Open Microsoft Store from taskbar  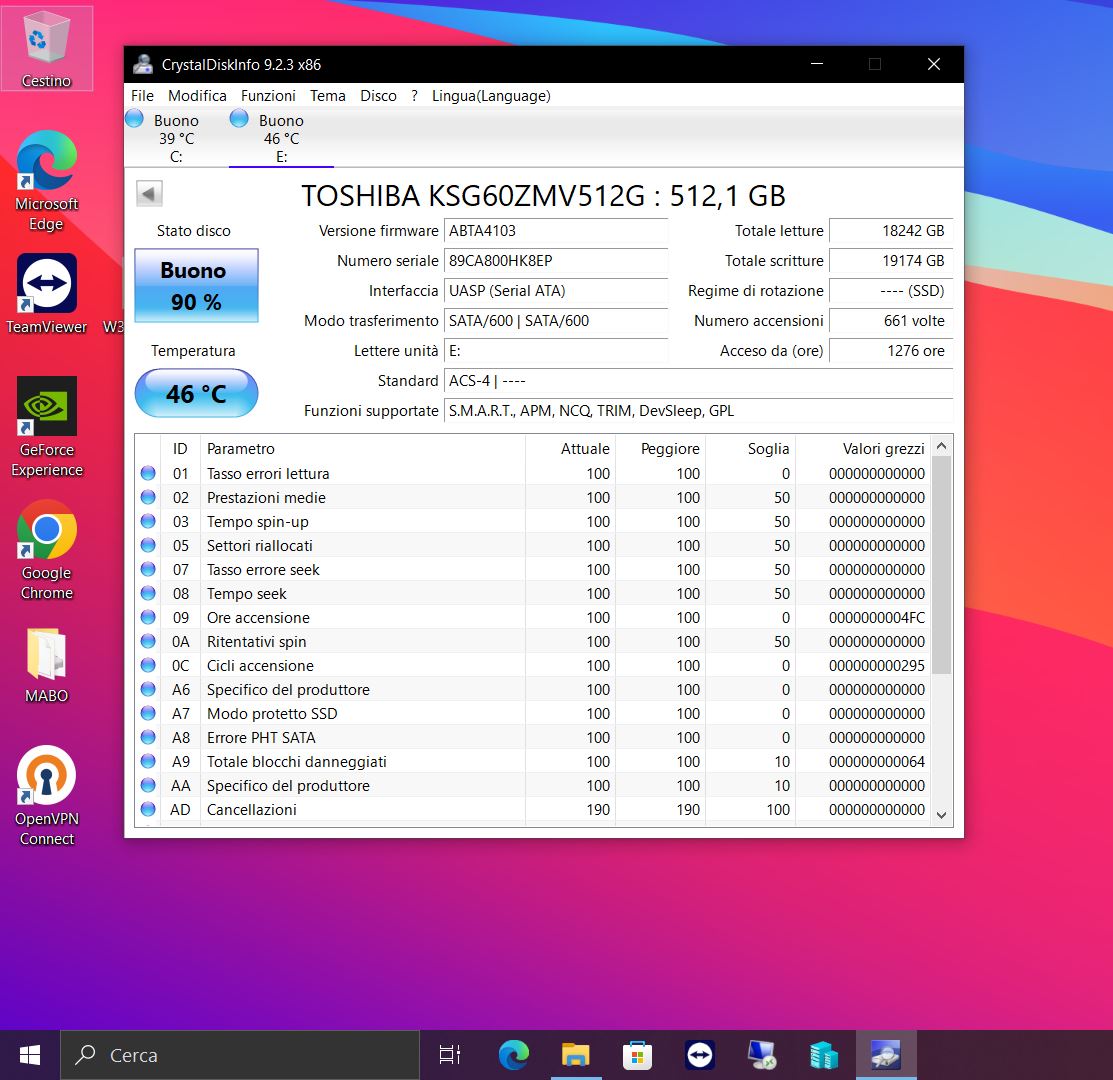[x=637, y=1055]
